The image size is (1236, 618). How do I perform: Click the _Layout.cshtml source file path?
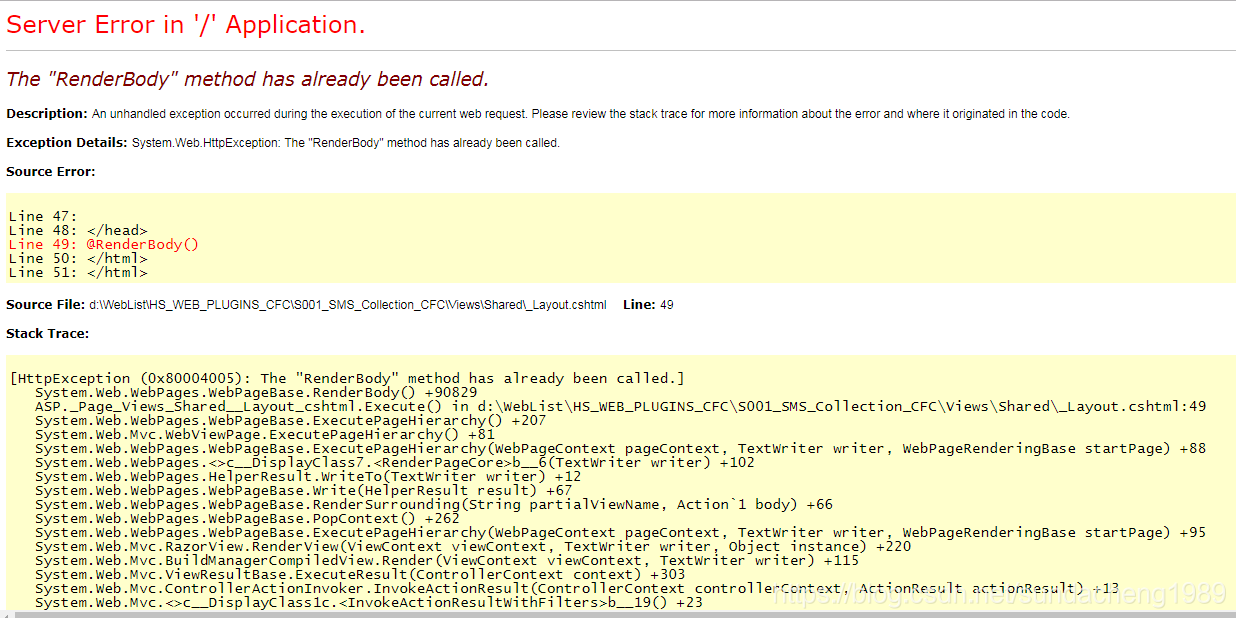pyautogui.click(x=348, y=304)
